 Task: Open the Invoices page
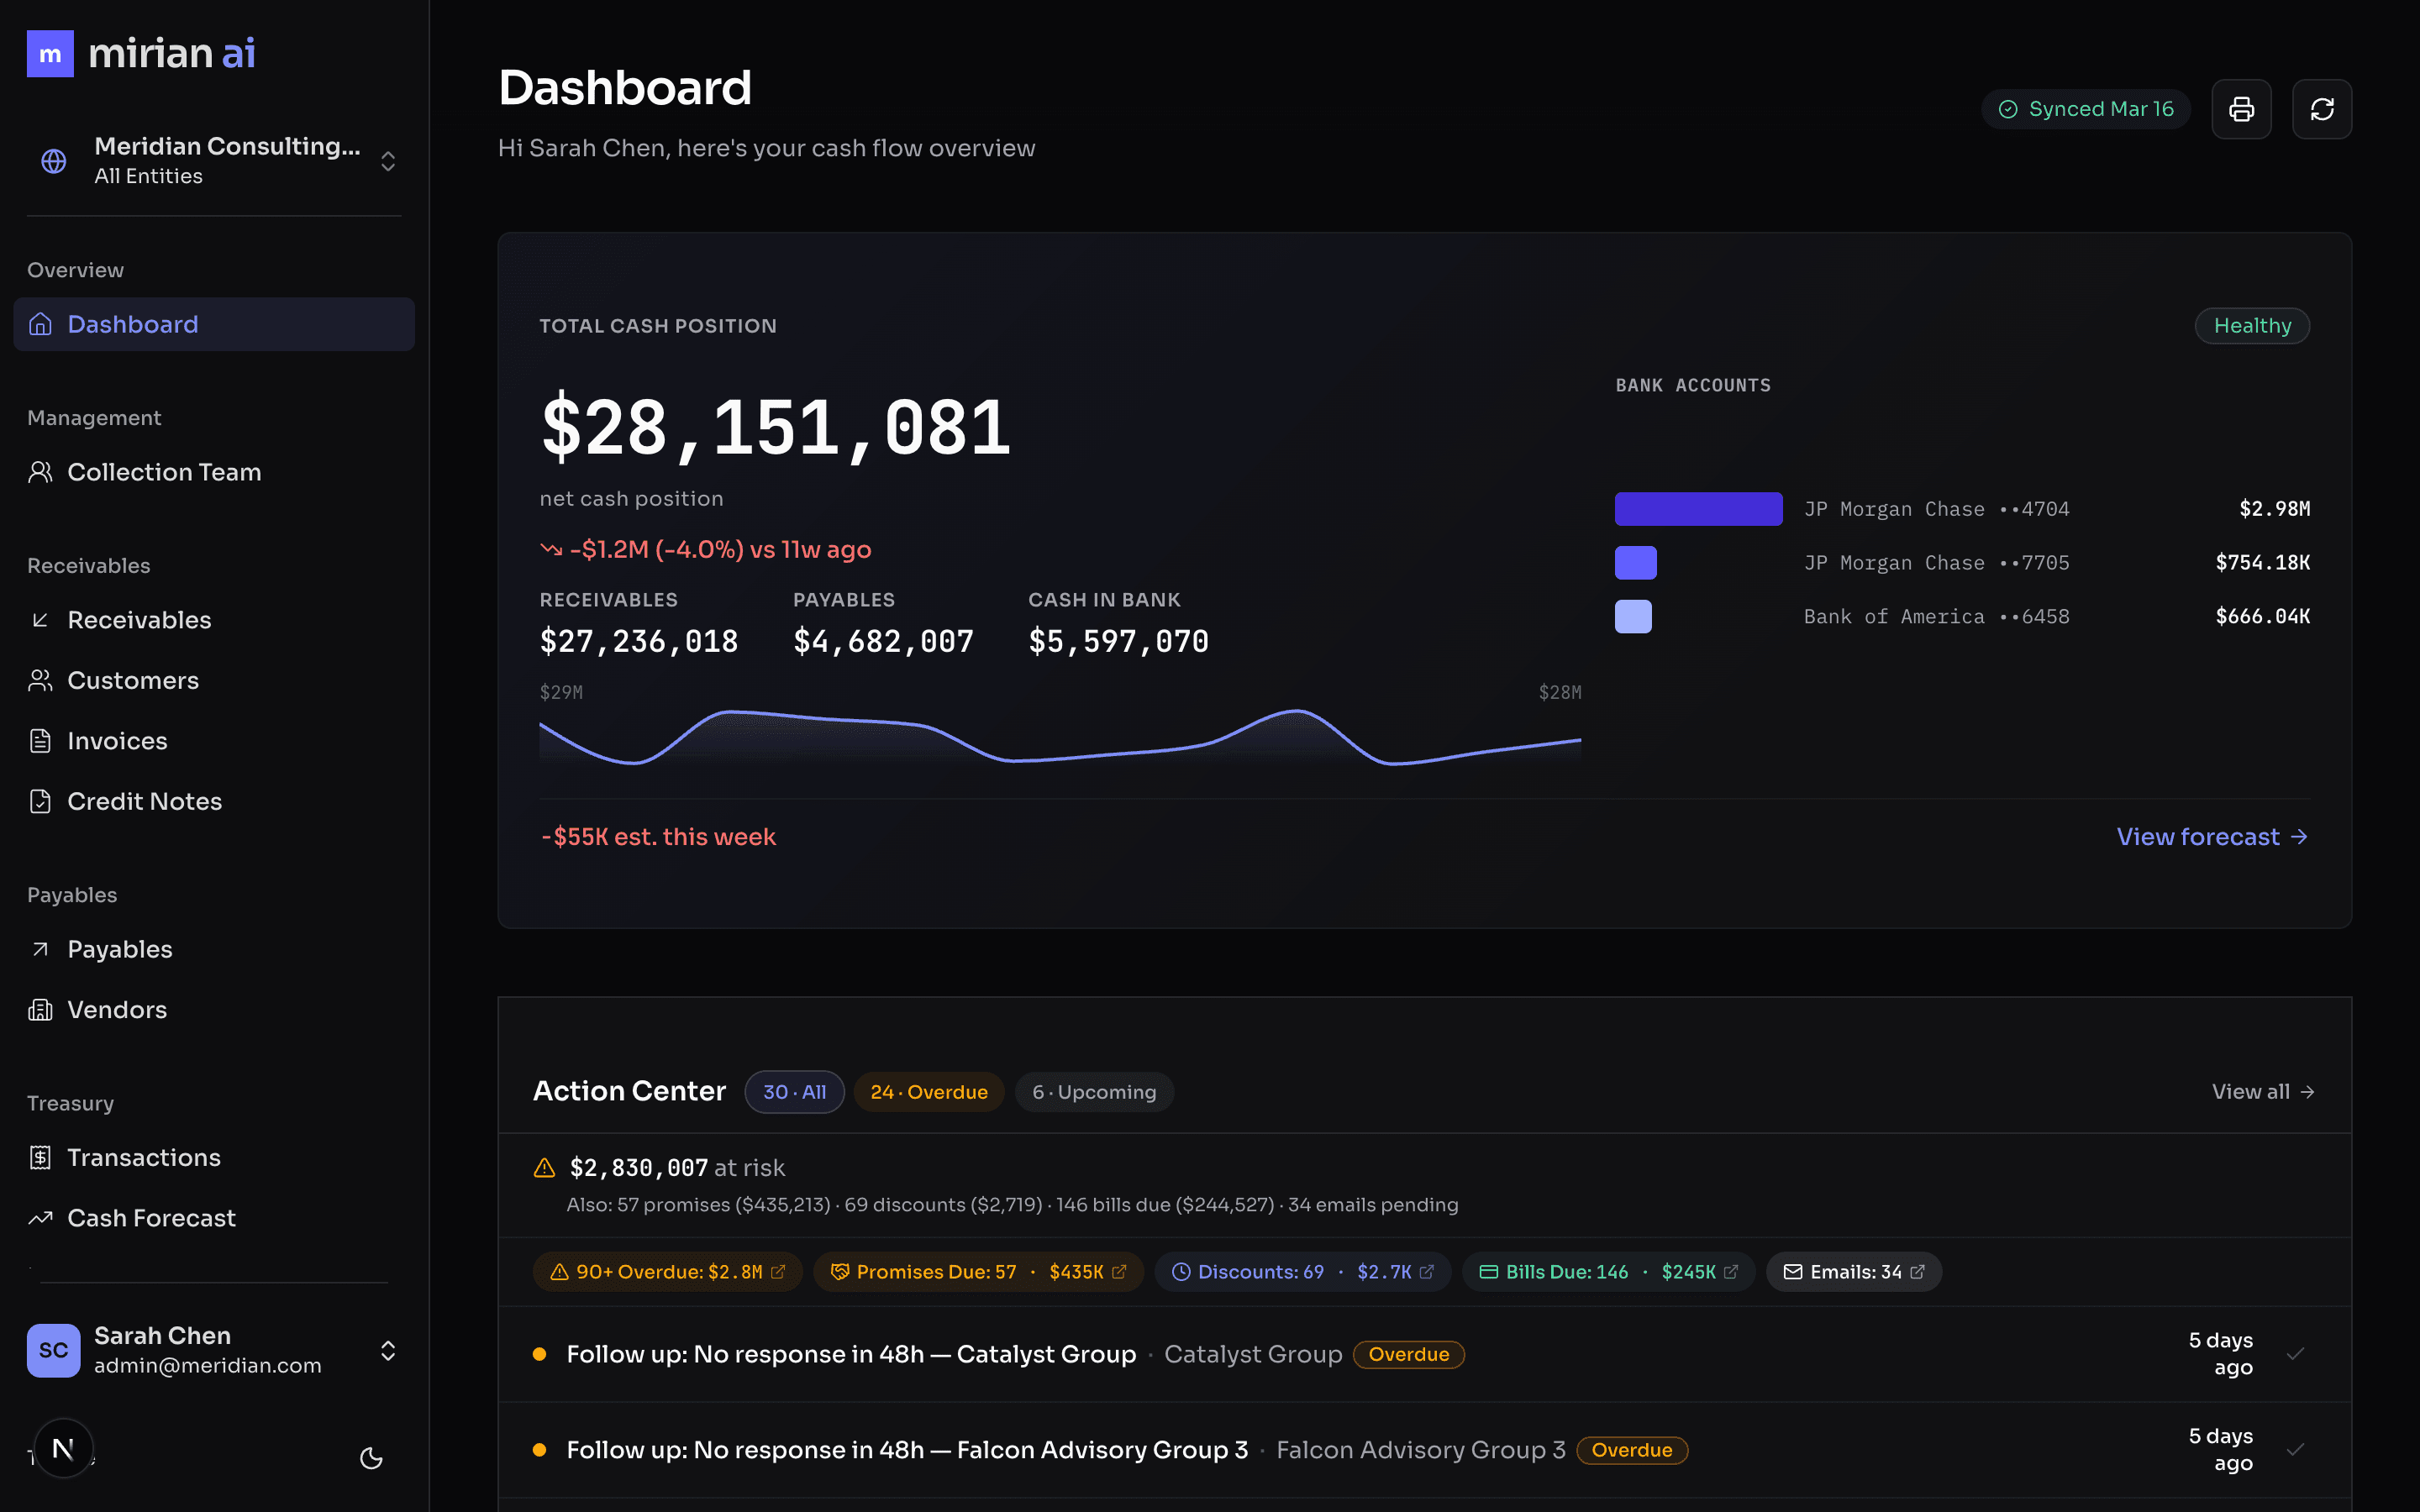[117, 740]
